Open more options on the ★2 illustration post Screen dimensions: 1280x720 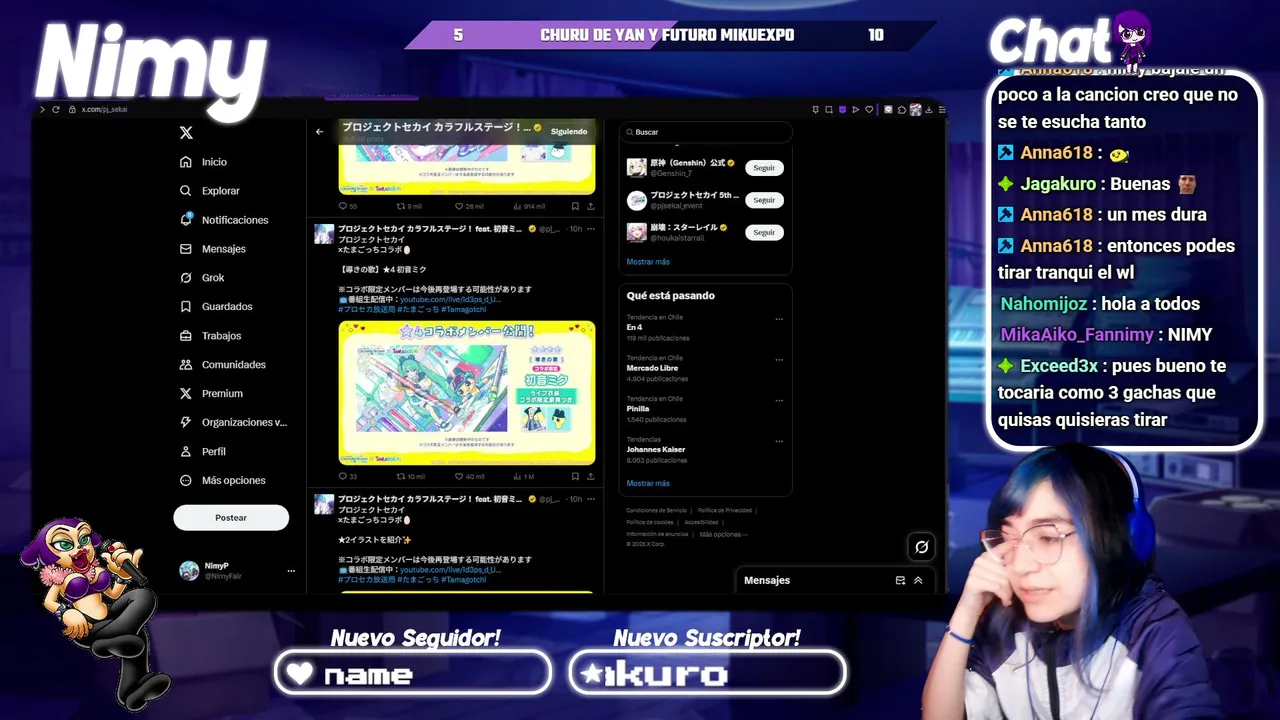coord(591,499)
